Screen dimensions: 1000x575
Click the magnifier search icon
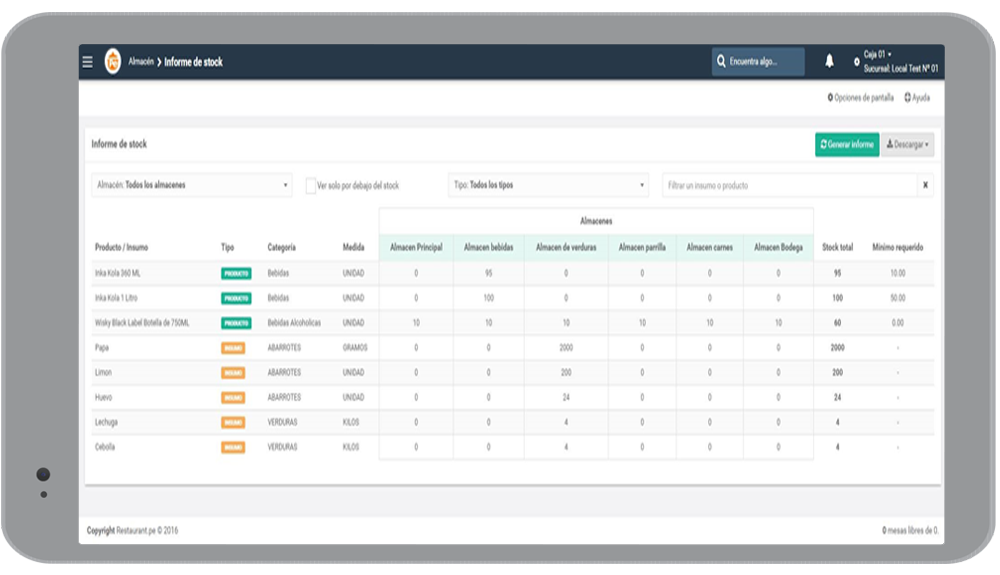pyautogui.click(x=721, y=61)
